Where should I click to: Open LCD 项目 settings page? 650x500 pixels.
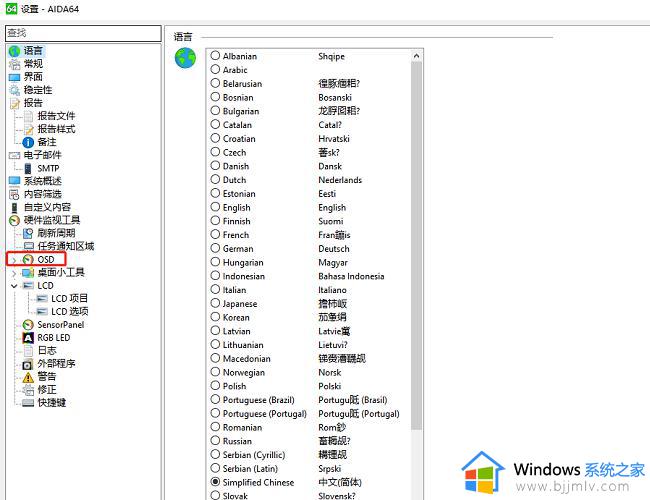click(69, 299)
